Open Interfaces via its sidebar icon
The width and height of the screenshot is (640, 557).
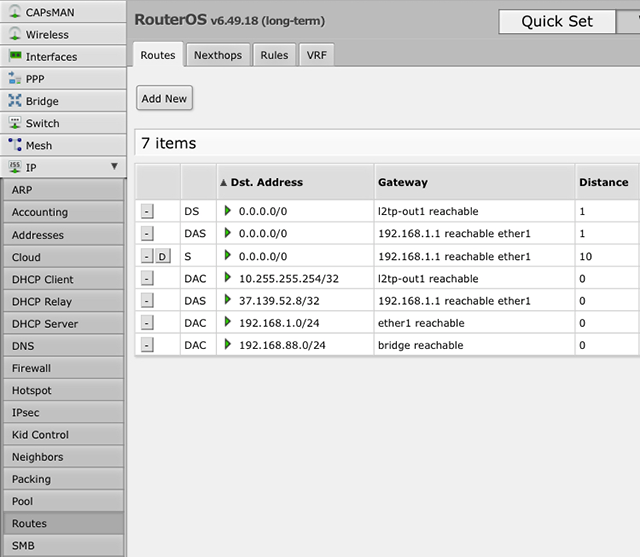pos(15,57)
